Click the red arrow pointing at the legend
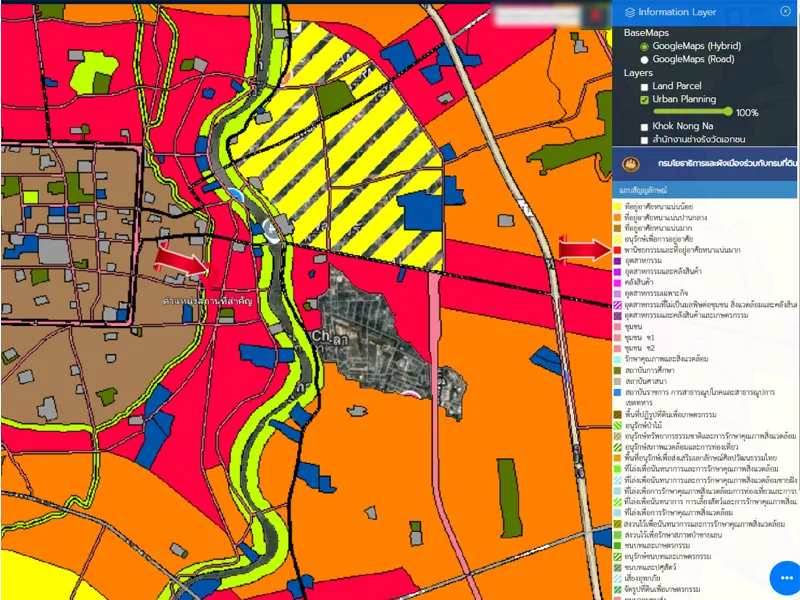 point(582,249)
